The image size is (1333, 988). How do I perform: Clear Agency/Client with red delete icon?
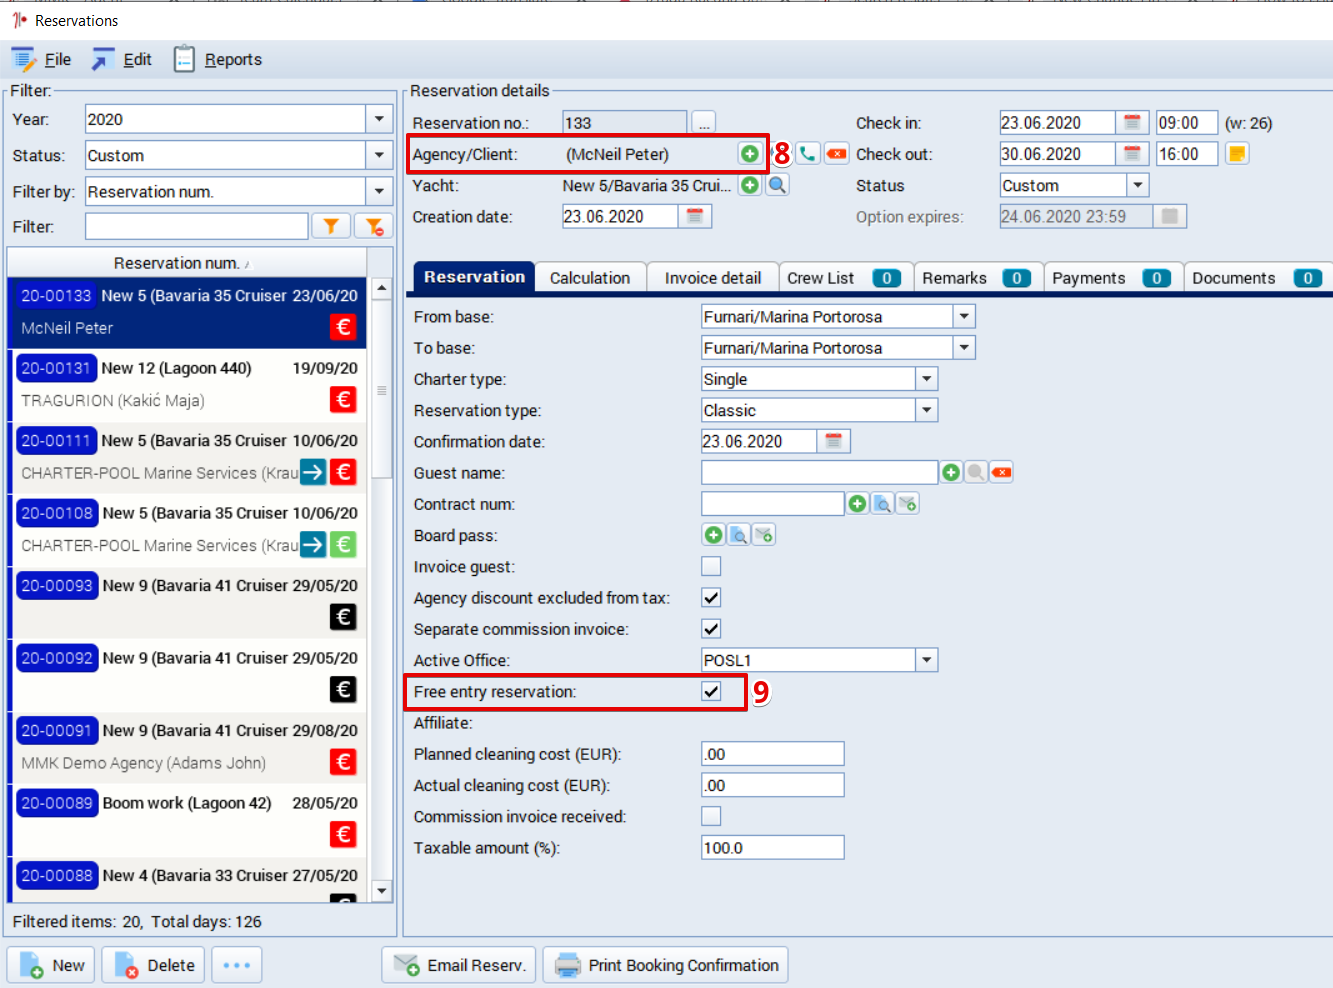click(x=837, y=154)
